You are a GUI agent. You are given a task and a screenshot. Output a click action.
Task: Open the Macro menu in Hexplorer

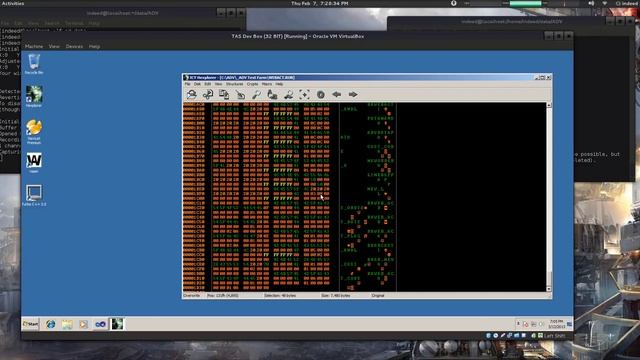pos(267,84)
